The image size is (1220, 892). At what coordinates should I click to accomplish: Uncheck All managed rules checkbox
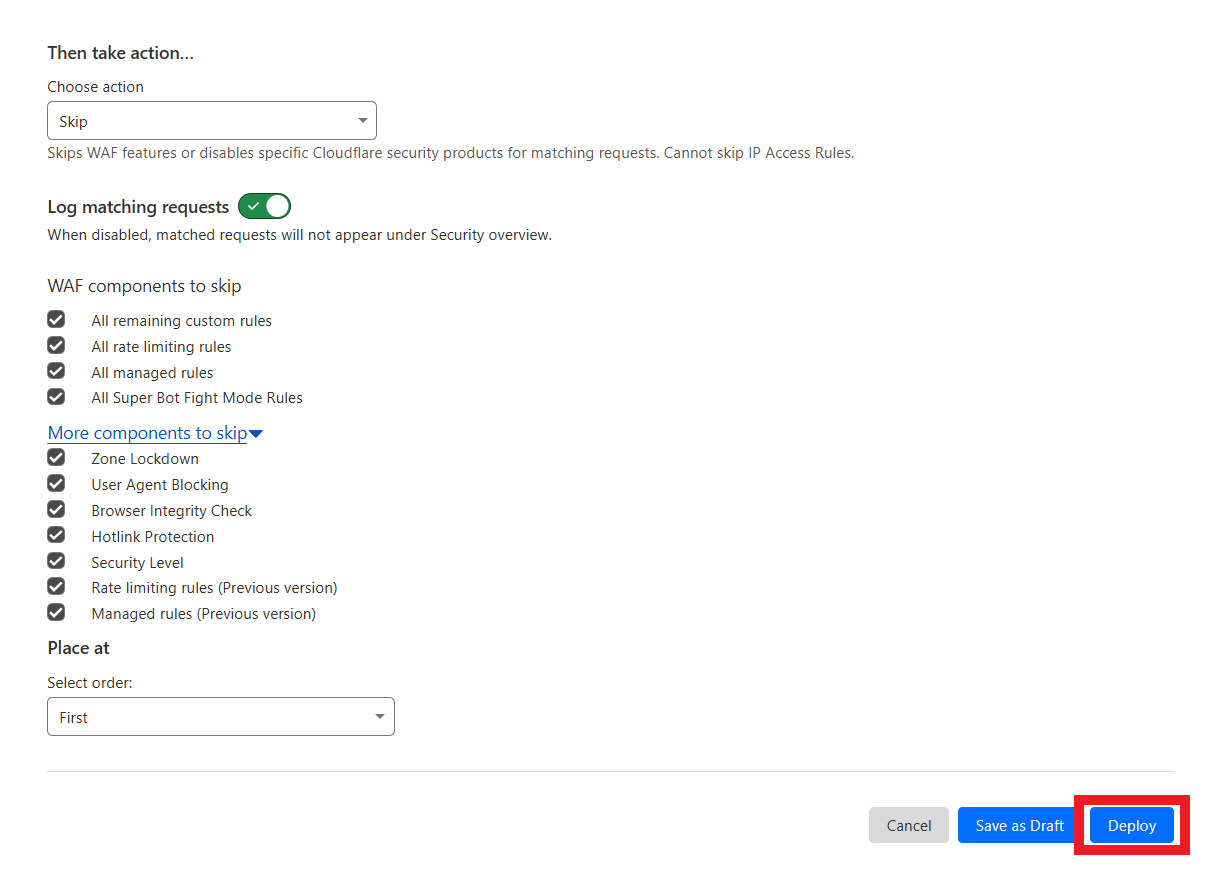[56, 372]
